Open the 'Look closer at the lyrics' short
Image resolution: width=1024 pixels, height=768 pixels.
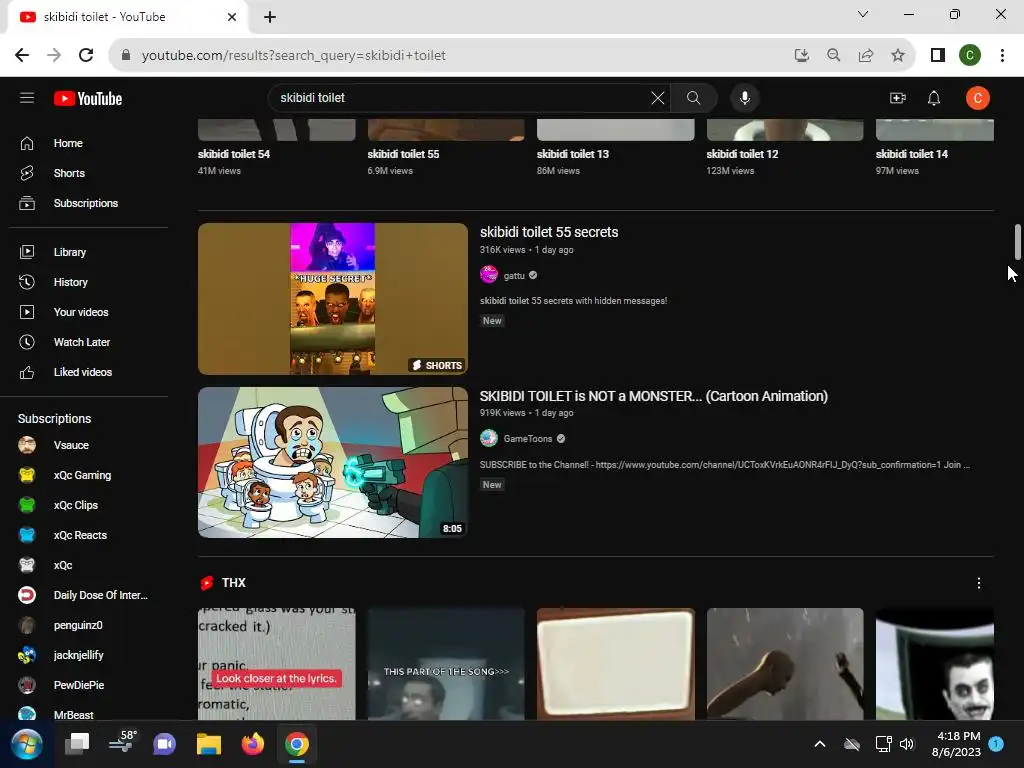point(277,664)
